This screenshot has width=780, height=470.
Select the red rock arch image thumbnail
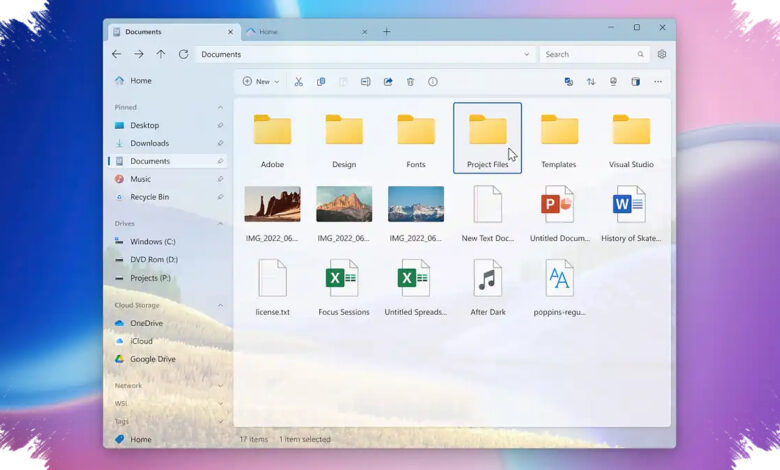[273, 204]
